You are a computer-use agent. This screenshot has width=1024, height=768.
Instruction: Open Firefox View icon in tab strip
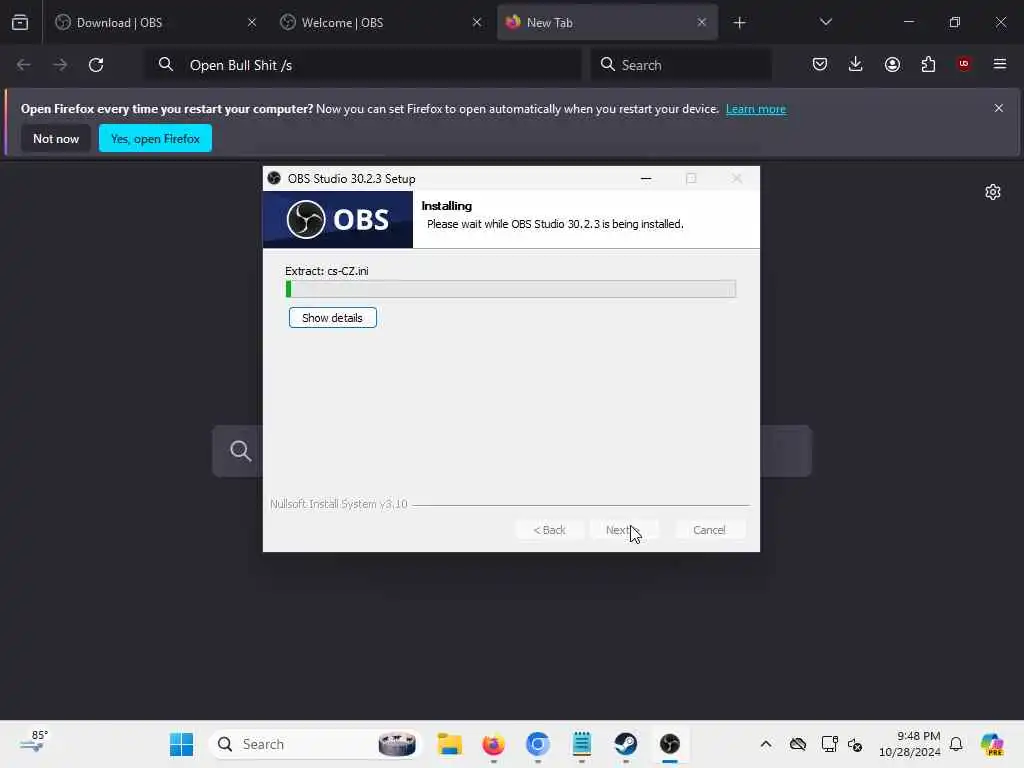[20, 23]
